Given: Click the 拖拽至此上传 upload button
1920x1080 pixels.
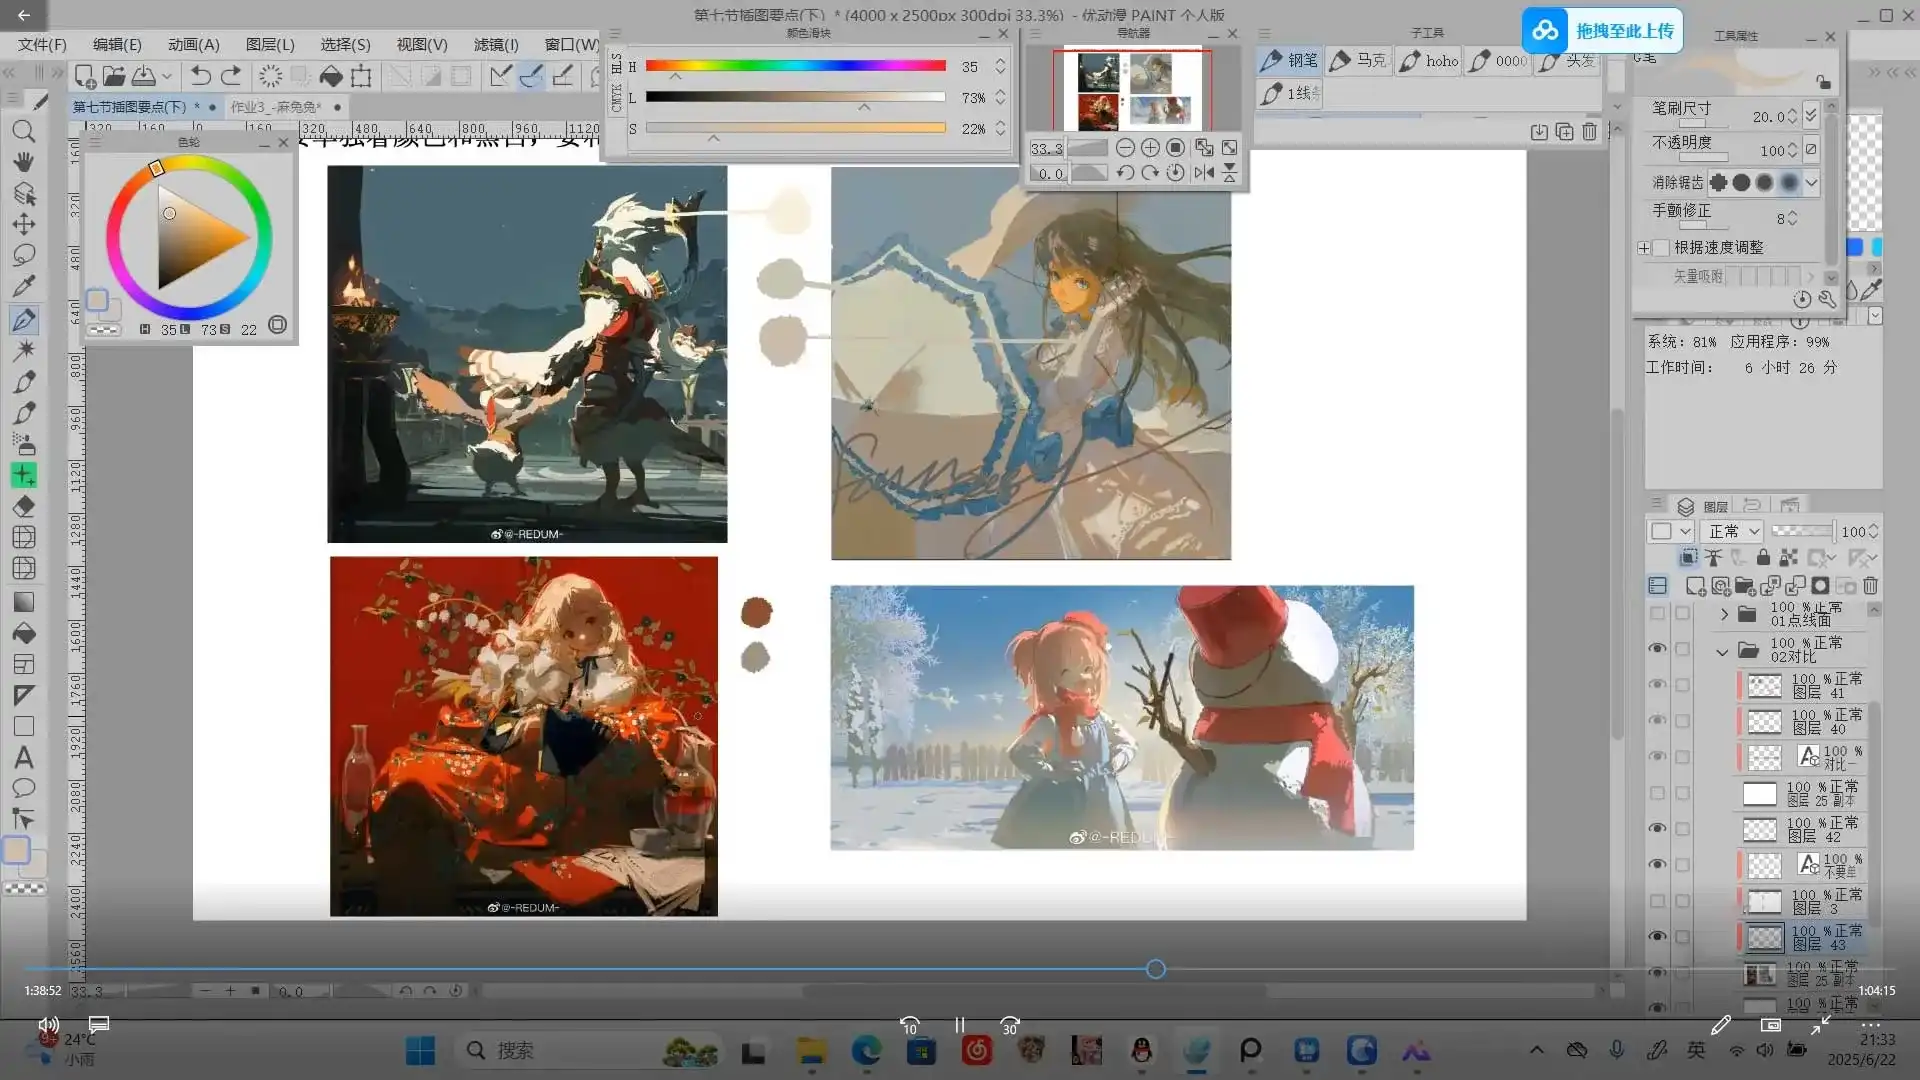Looking at the screenshot, I should coord(1602,31).
